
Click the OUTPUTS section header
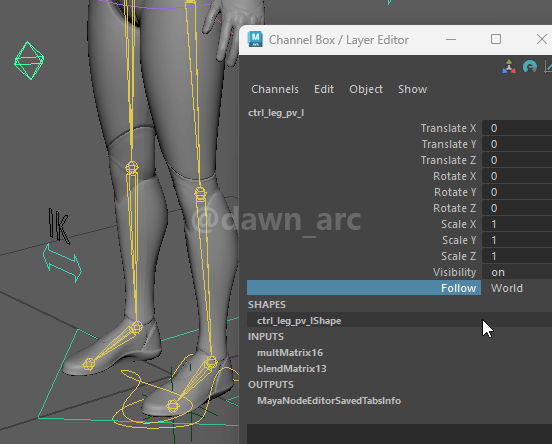tap(271, 384)
